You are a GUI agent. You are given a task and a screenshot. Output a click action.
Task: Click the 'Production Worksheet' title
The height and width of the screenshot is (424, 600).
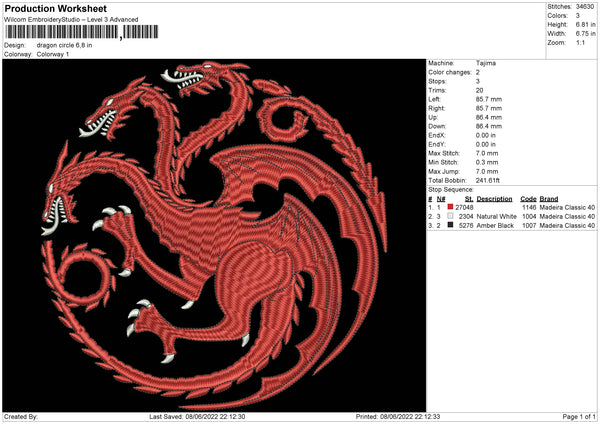55,8
